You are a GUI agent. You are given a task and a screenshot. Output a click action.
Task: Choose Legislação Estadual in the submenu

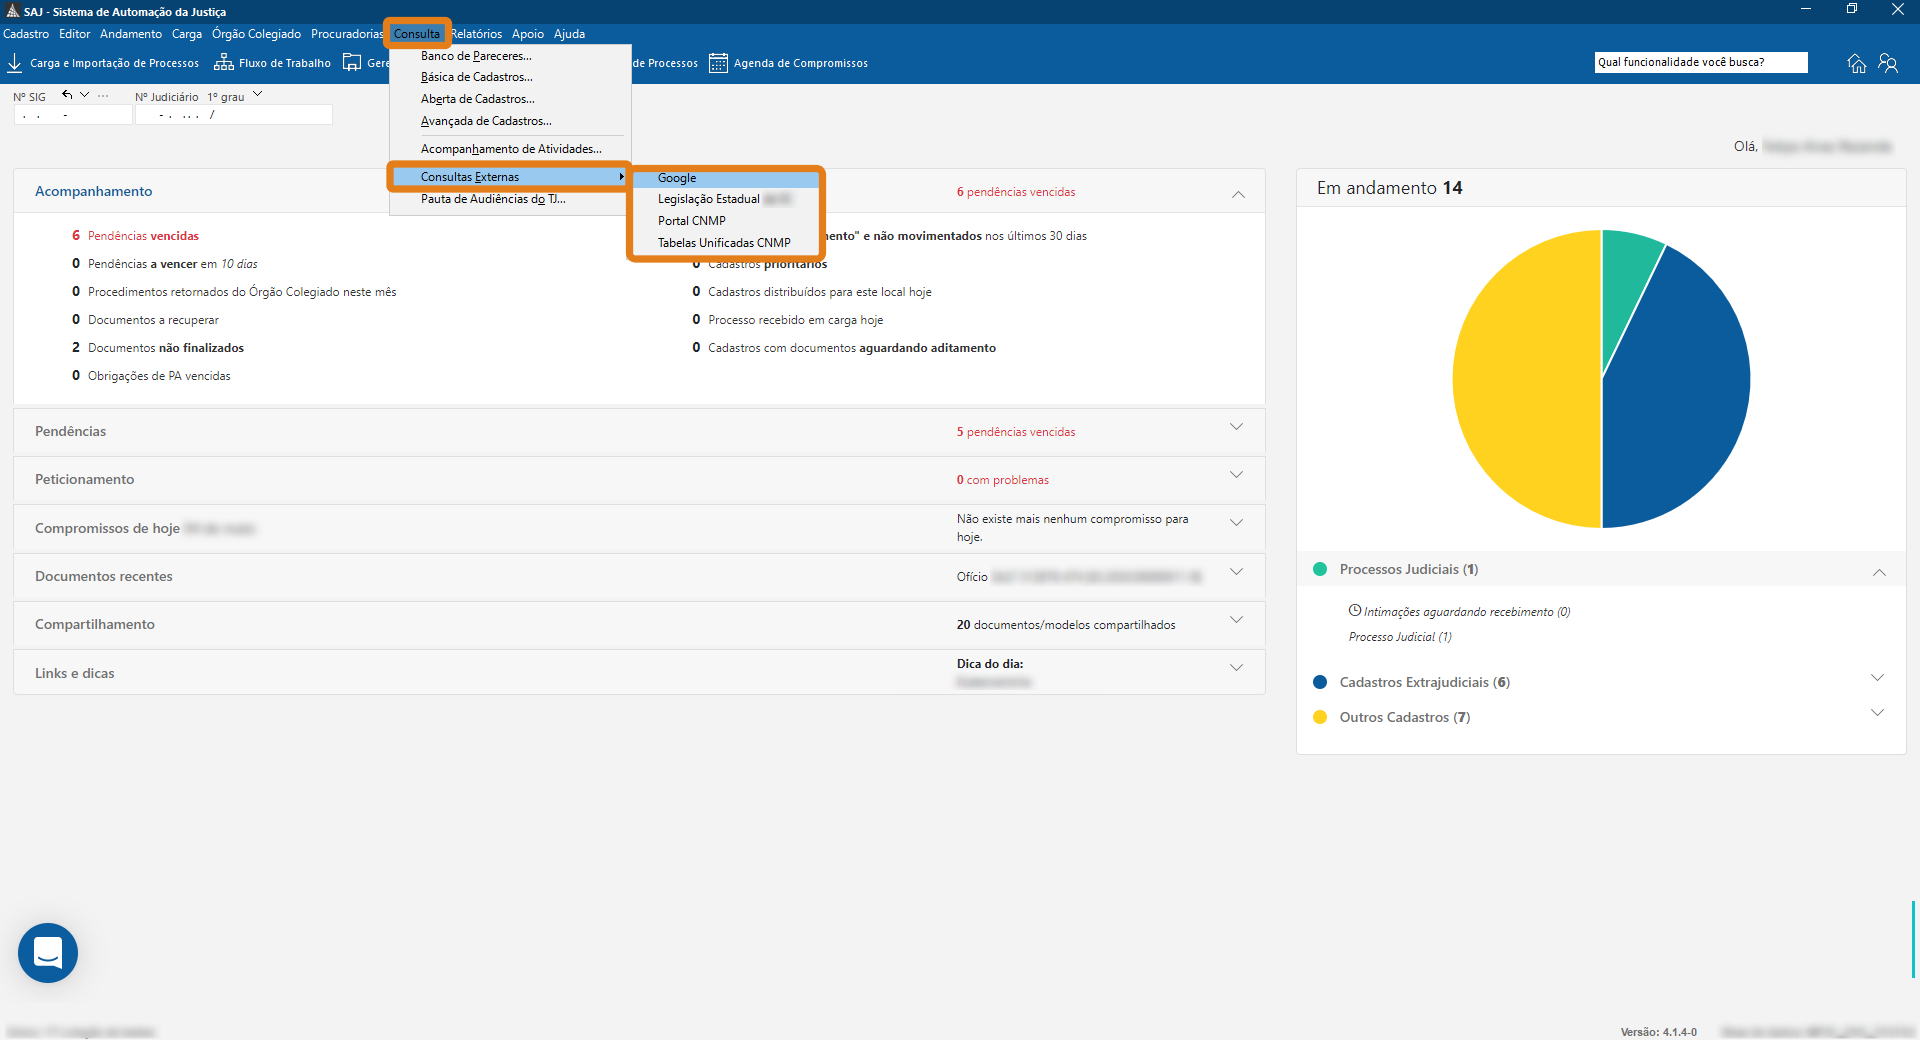tap(726, 199)
